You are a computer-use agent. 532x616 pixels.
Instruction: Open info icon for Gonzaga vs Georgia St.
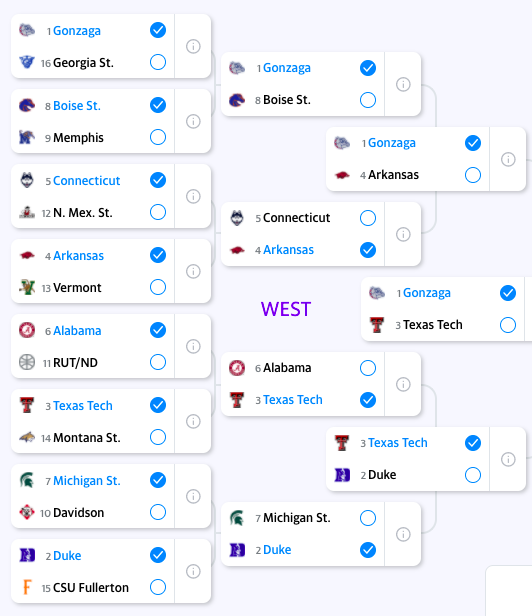193,46
